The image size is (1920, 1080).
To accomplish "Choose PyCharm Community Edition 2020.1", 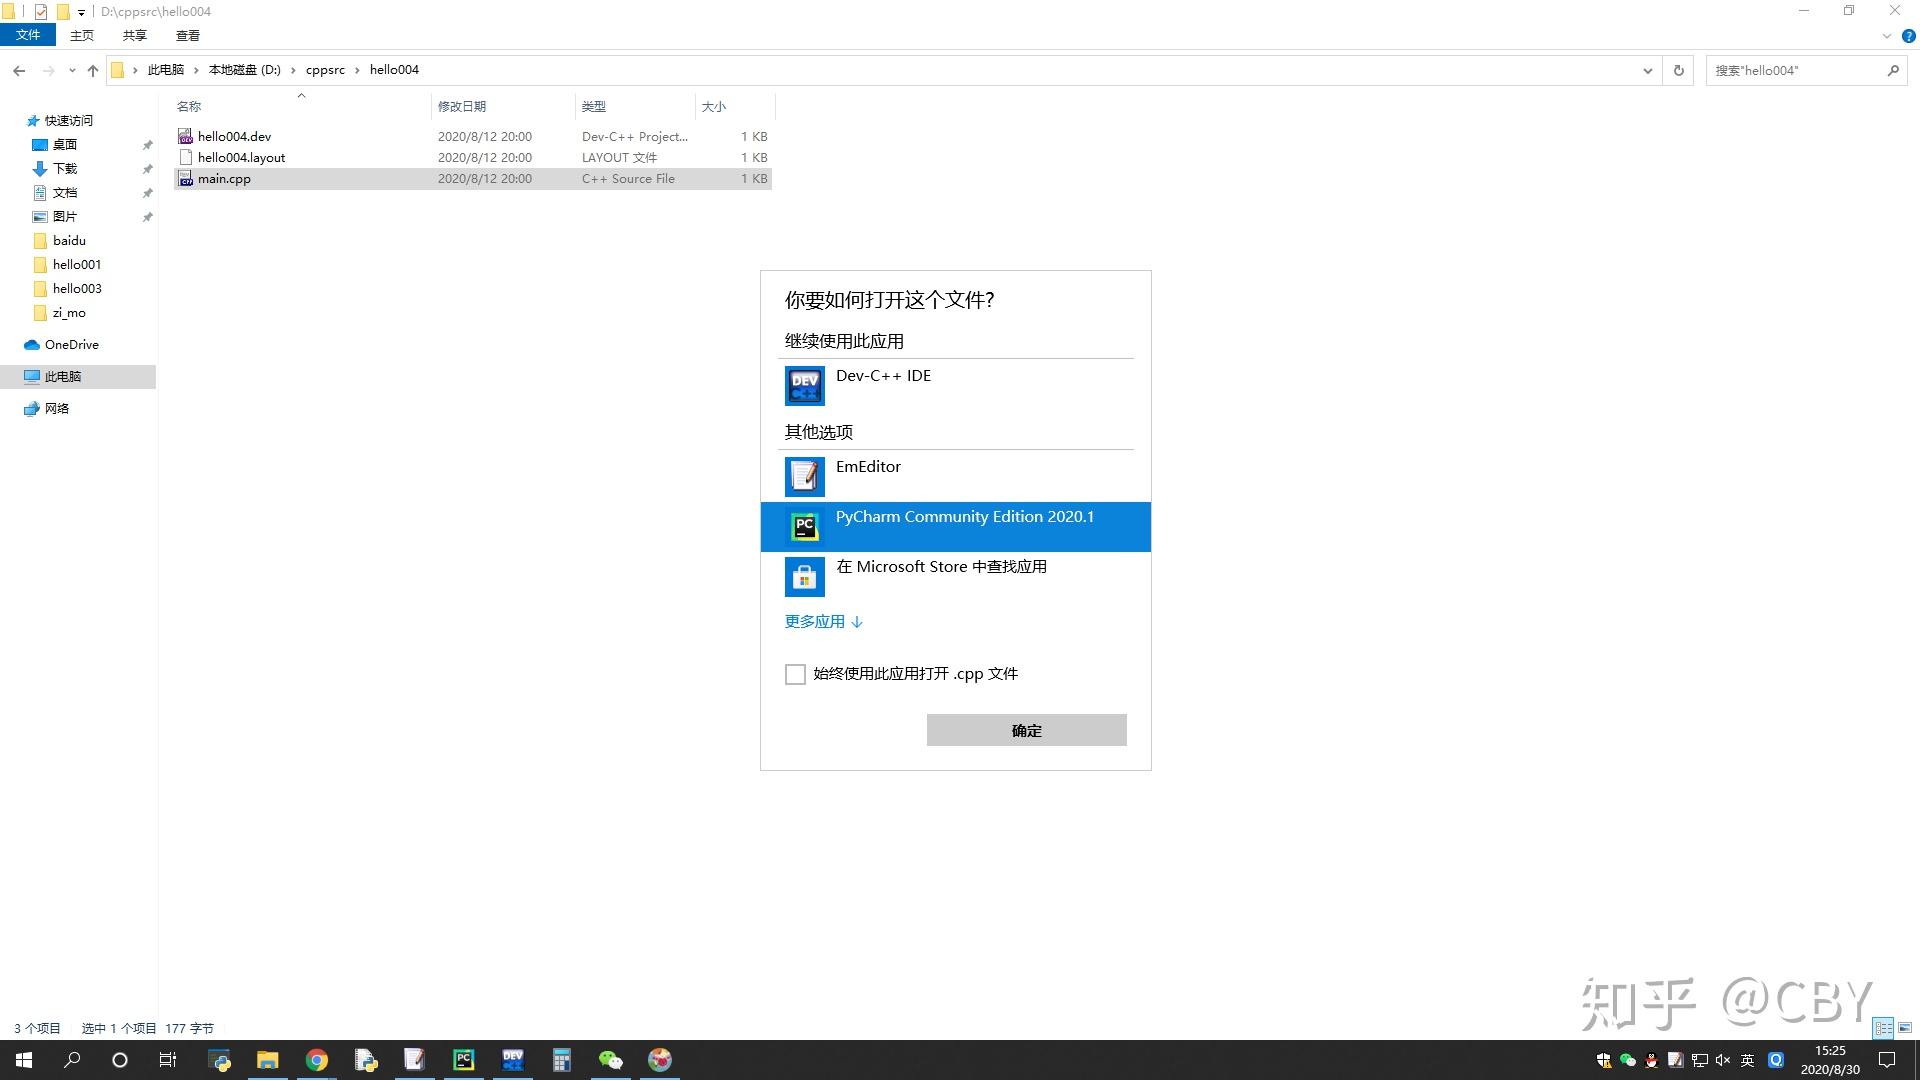I will pyautogui.click(x=963, y=526).
